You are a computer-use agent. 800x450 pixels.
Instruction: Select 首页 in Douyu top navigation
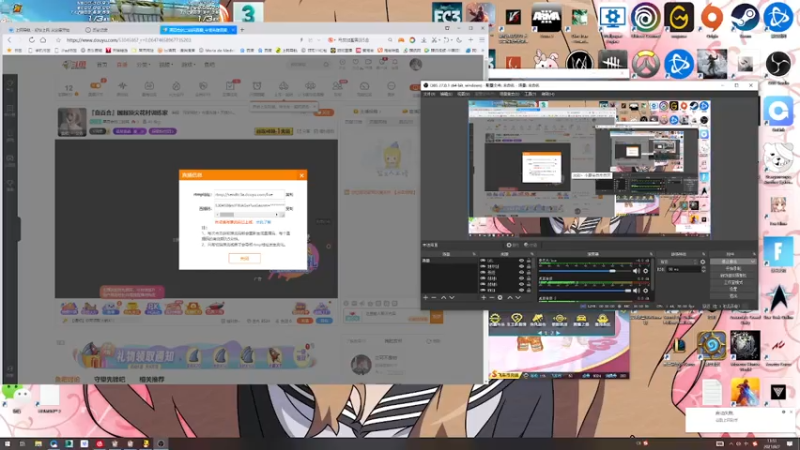tap(102, 65)
